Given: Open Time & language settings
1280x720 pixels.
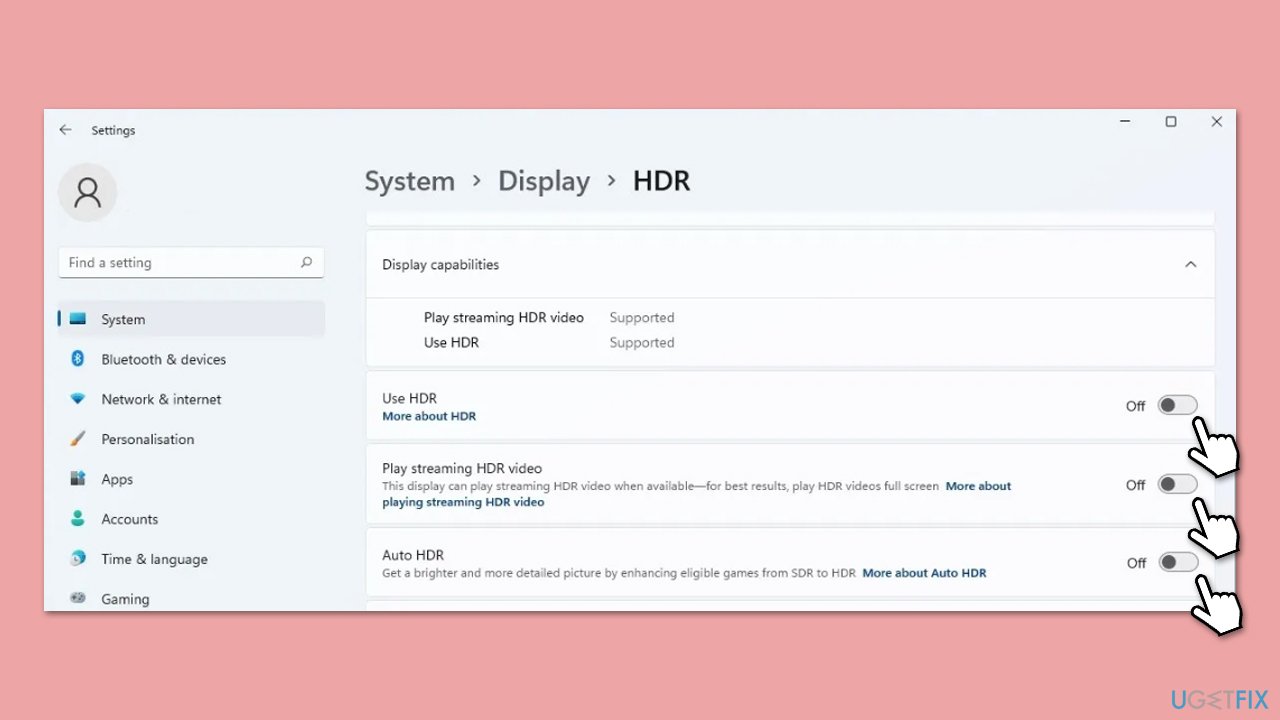Looking at the screenshot, I should click(154, 559).
